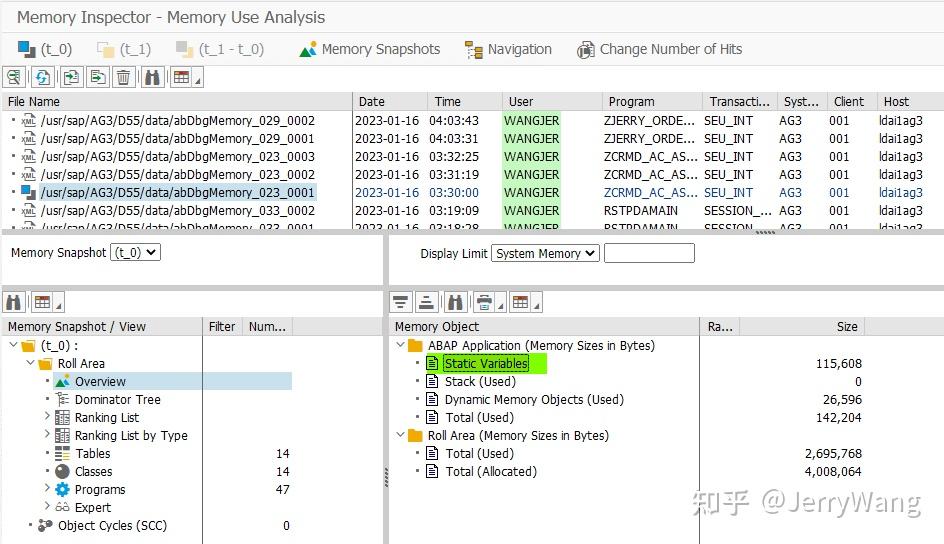Sort by File Name column header
Screen dimensions: 944x544
click(x=177, y=102)
